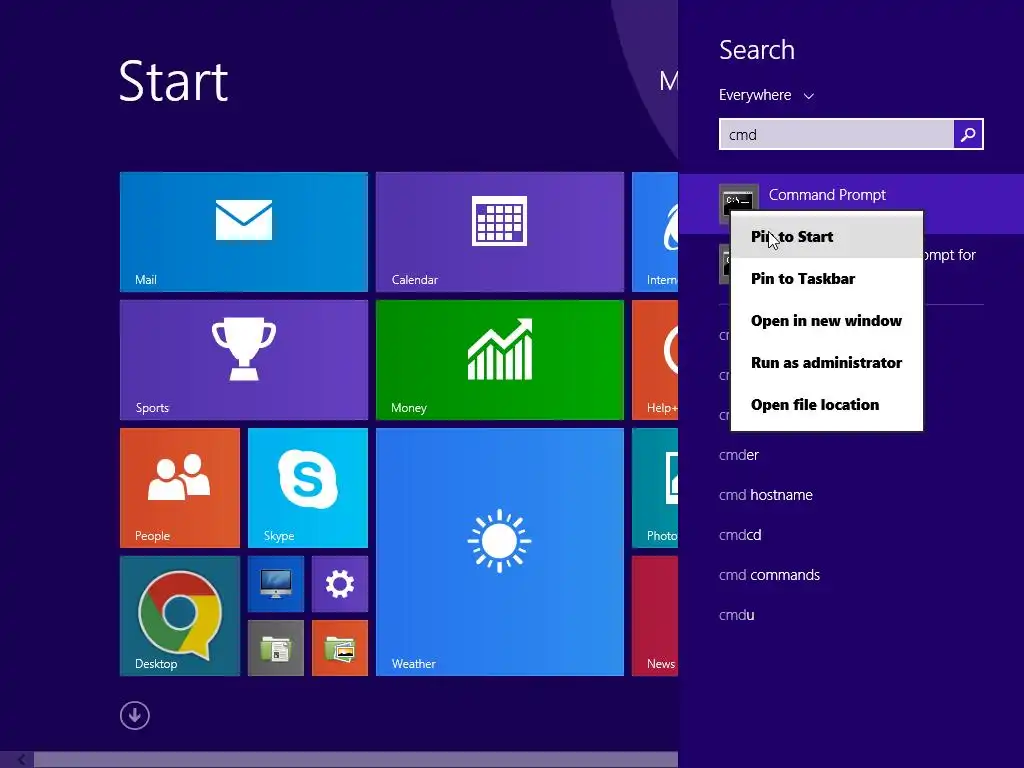Open the Desktop tile

pyautogui.click(x=180, y=616)
